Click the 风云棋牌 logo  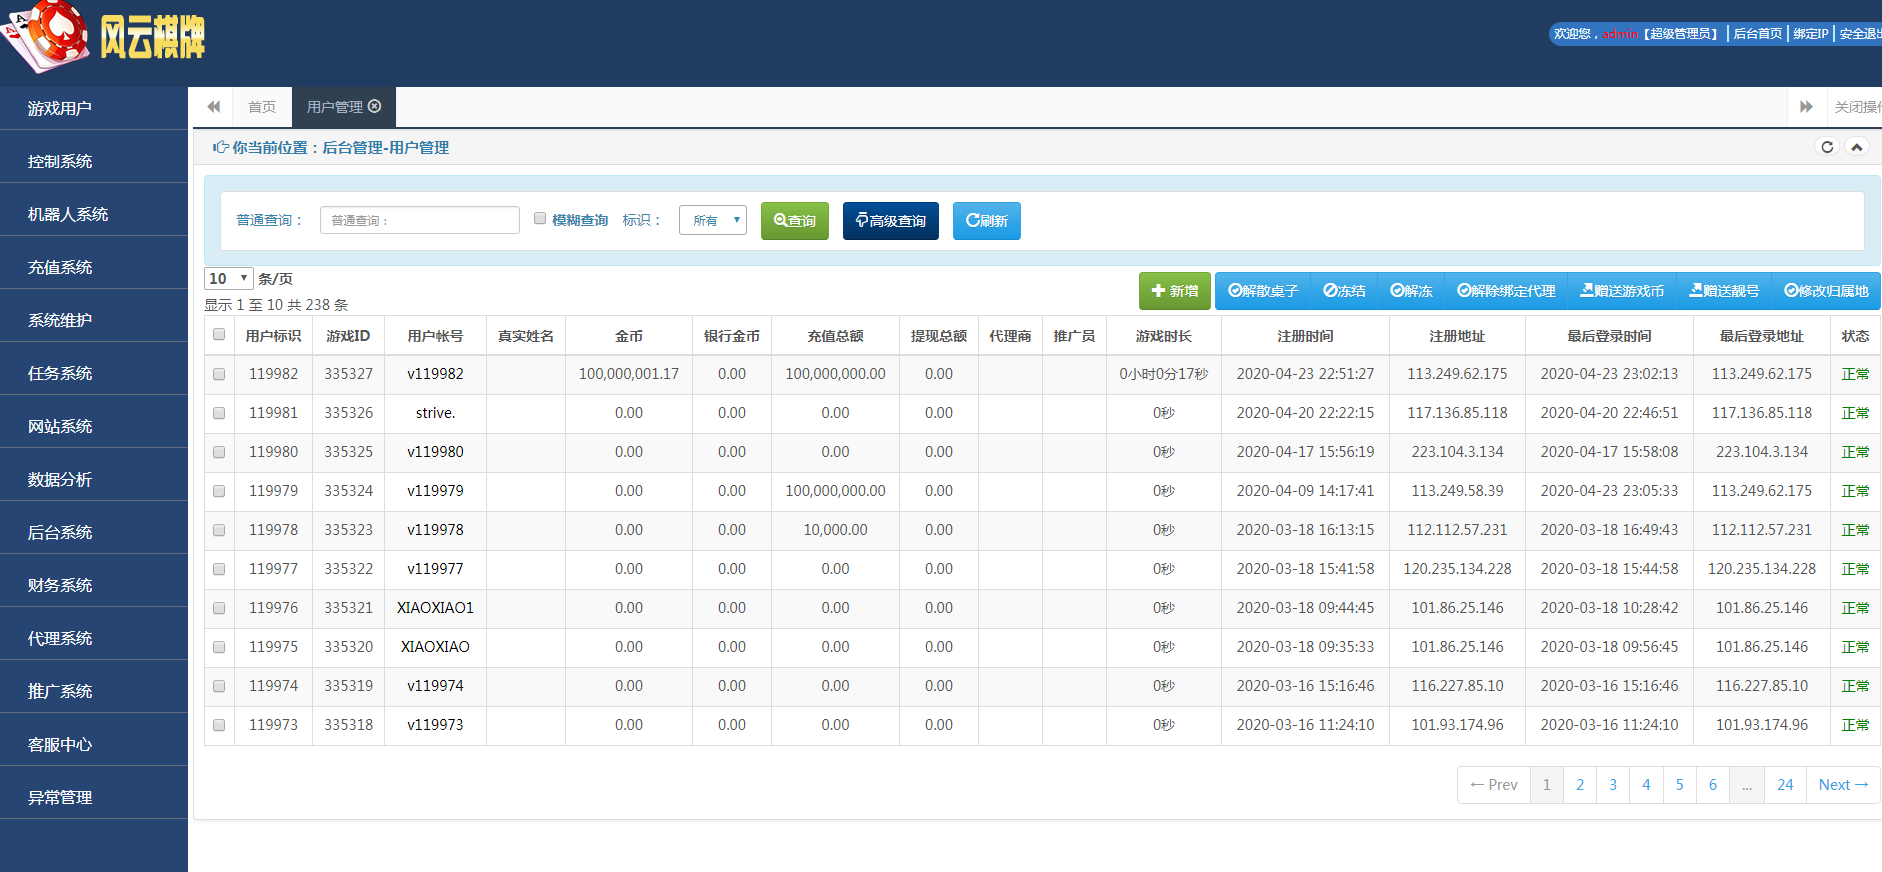tap(105, 38)
